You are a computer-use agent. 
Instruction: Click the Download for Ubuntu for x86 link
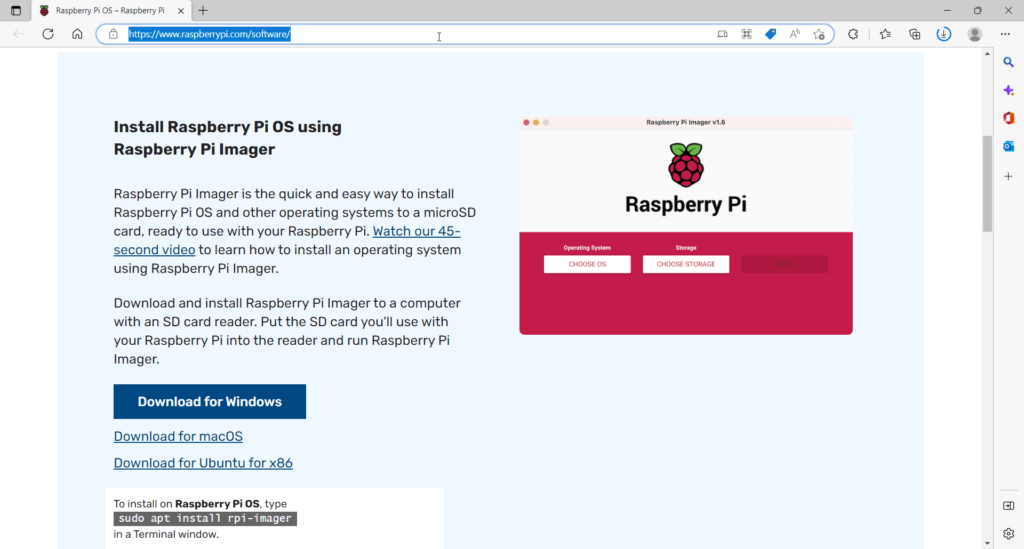[x=203, y=463]
